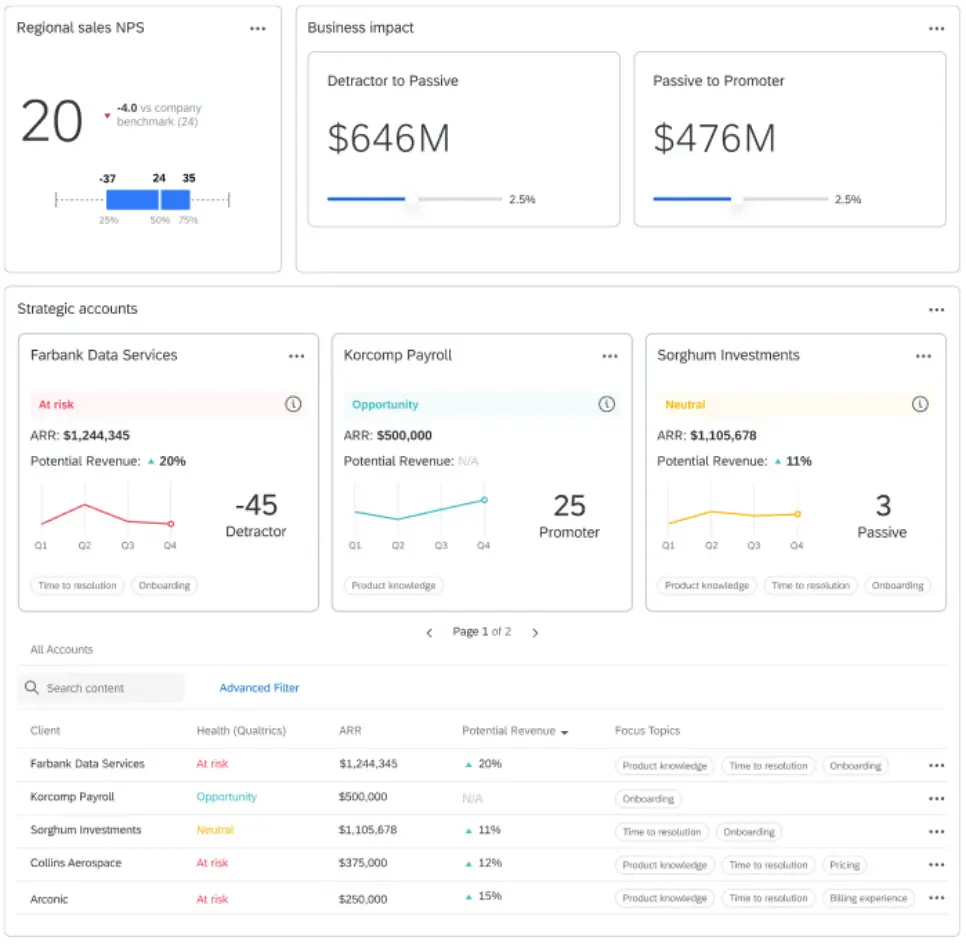Click the previous page chevron
Viewport: 966px width, 944px height.
pos(429,632)
